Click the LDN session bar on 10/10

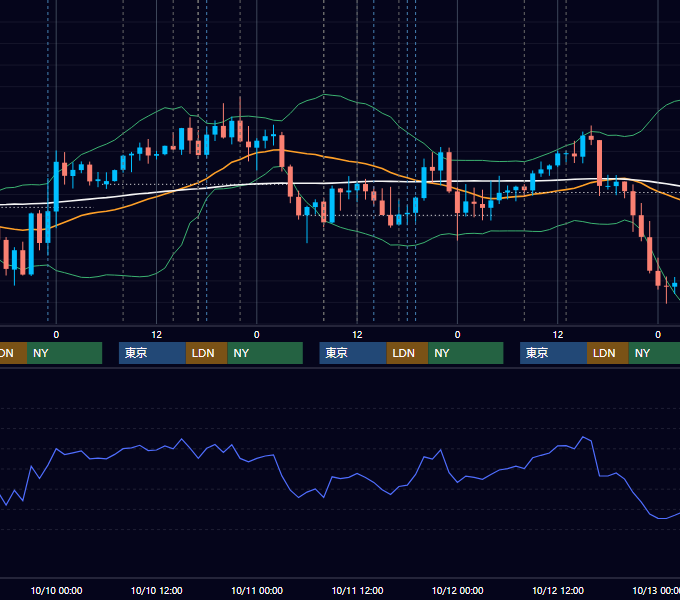click(x=206, y=353)
